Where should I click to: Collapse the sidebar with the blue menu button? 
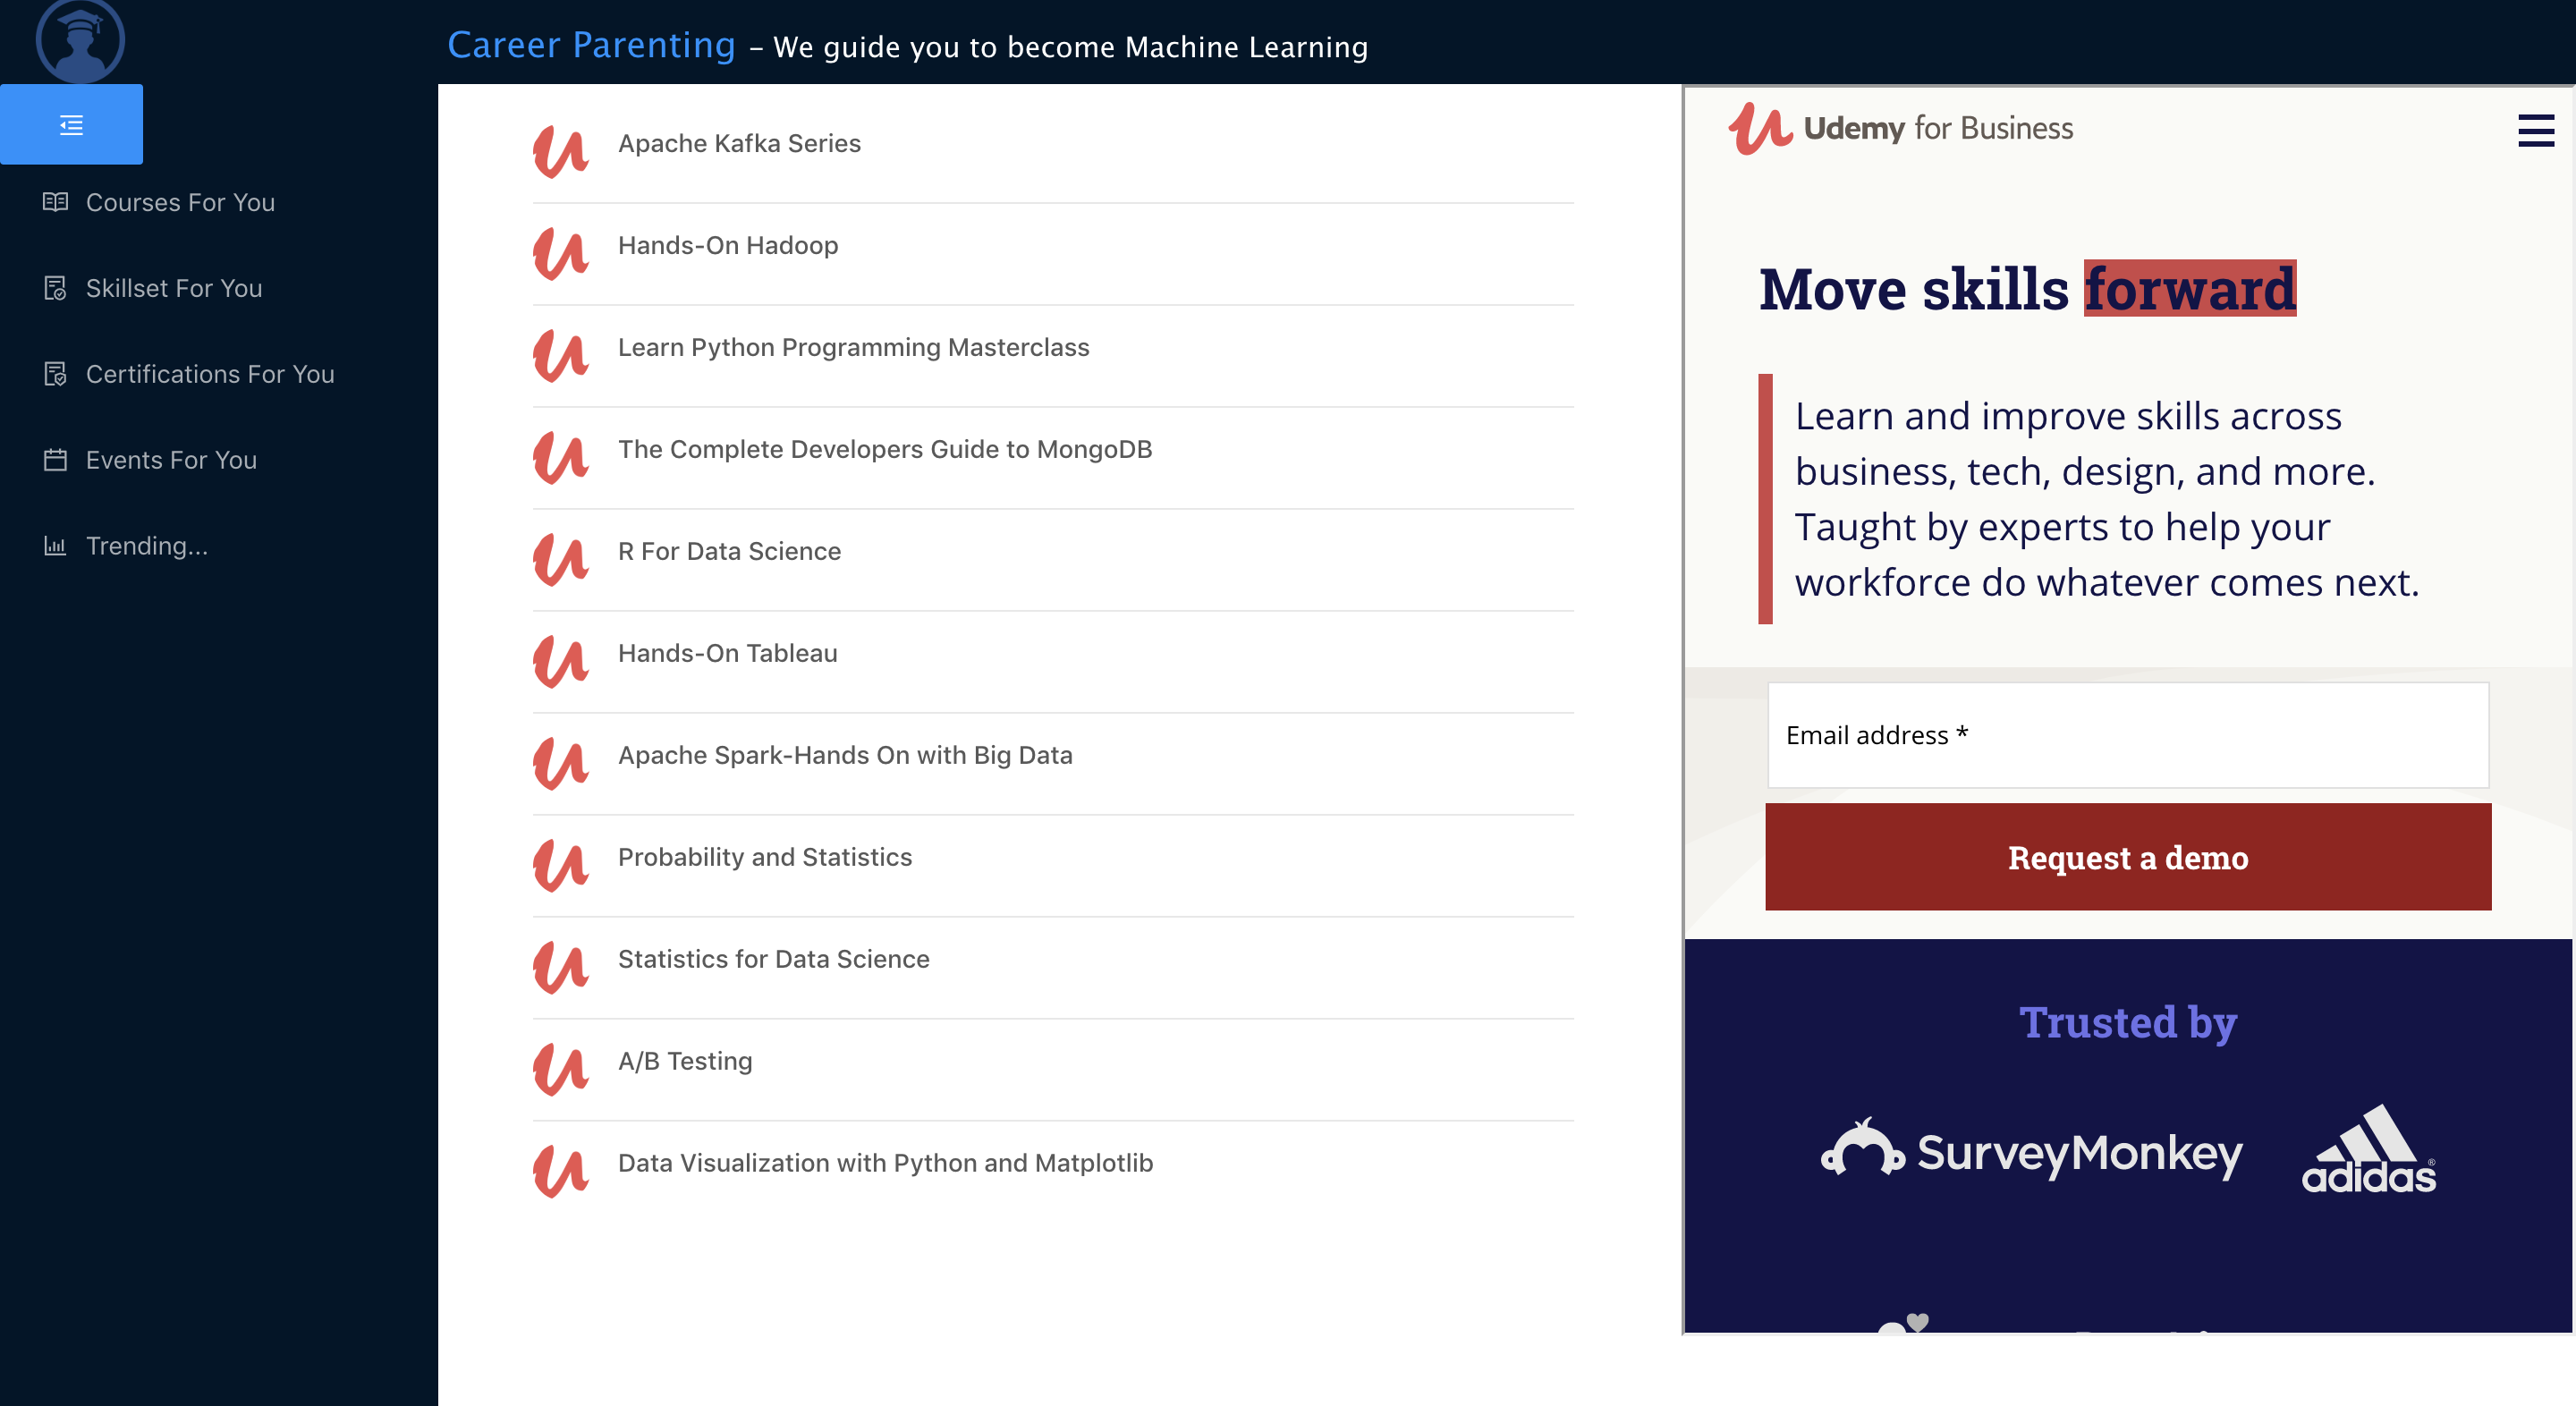[x=71, y=125]
